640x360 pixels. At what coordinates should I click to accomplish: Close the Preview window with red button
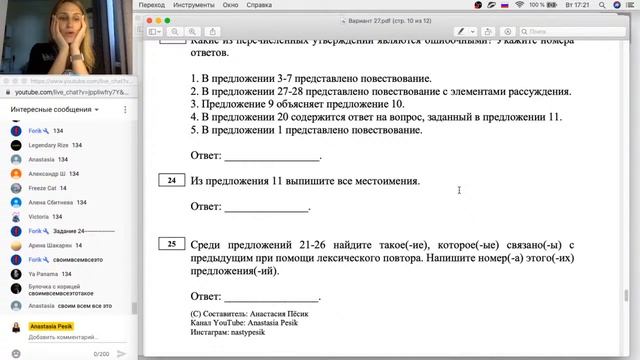coord(149,20)
